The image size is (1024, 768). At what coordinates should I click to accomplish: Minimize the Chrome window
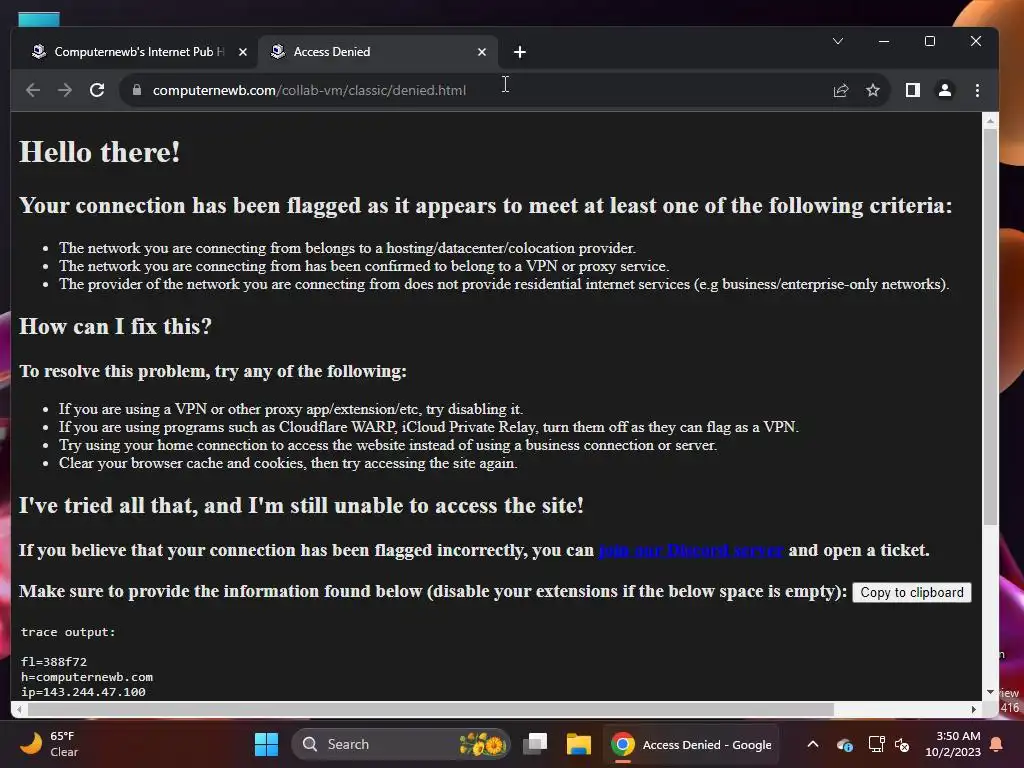coord(884,41)
